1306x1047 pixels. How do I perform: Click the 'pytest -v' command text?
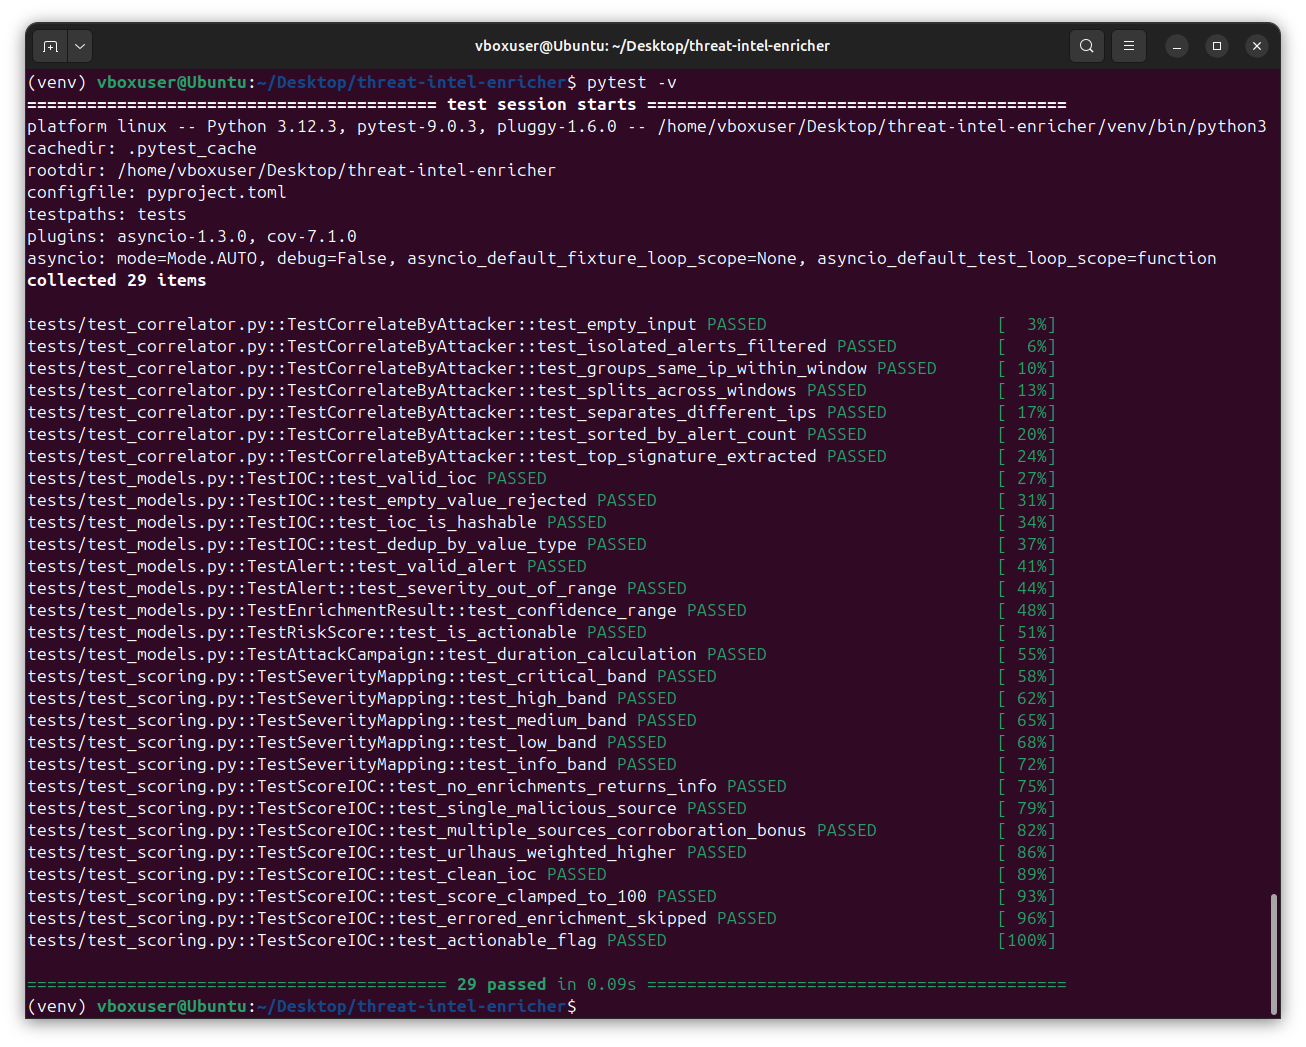632,82
